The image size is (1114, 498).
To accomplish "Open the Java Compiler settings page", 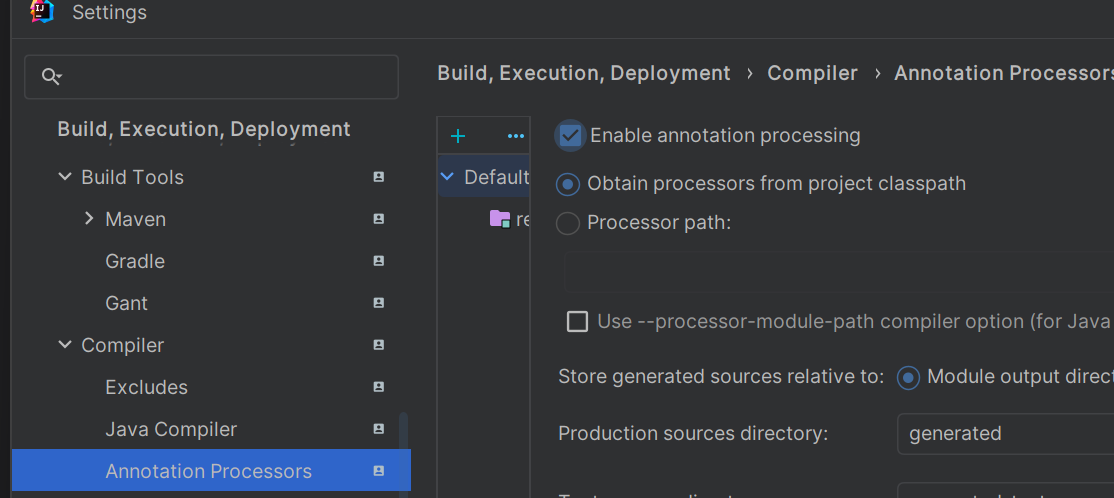I will pyautogui.click(x=171, y=429).
